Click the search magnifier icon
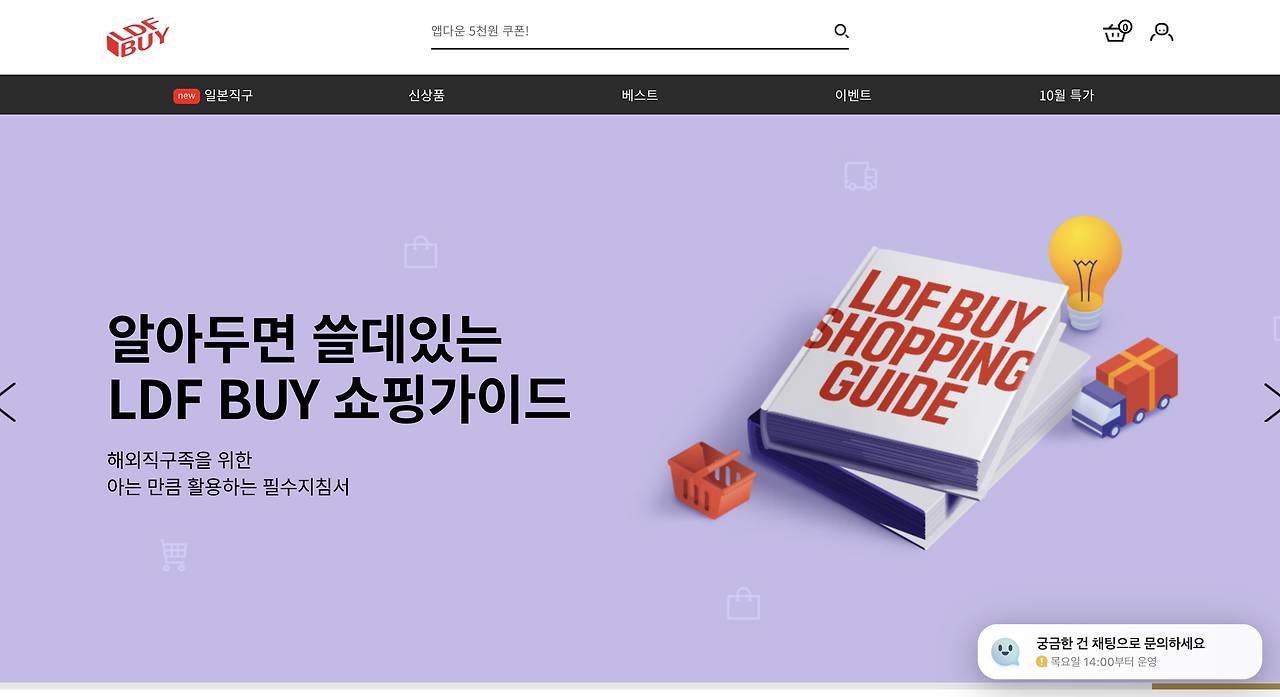The image size is (1280, 697). click(x=841, y=31)
